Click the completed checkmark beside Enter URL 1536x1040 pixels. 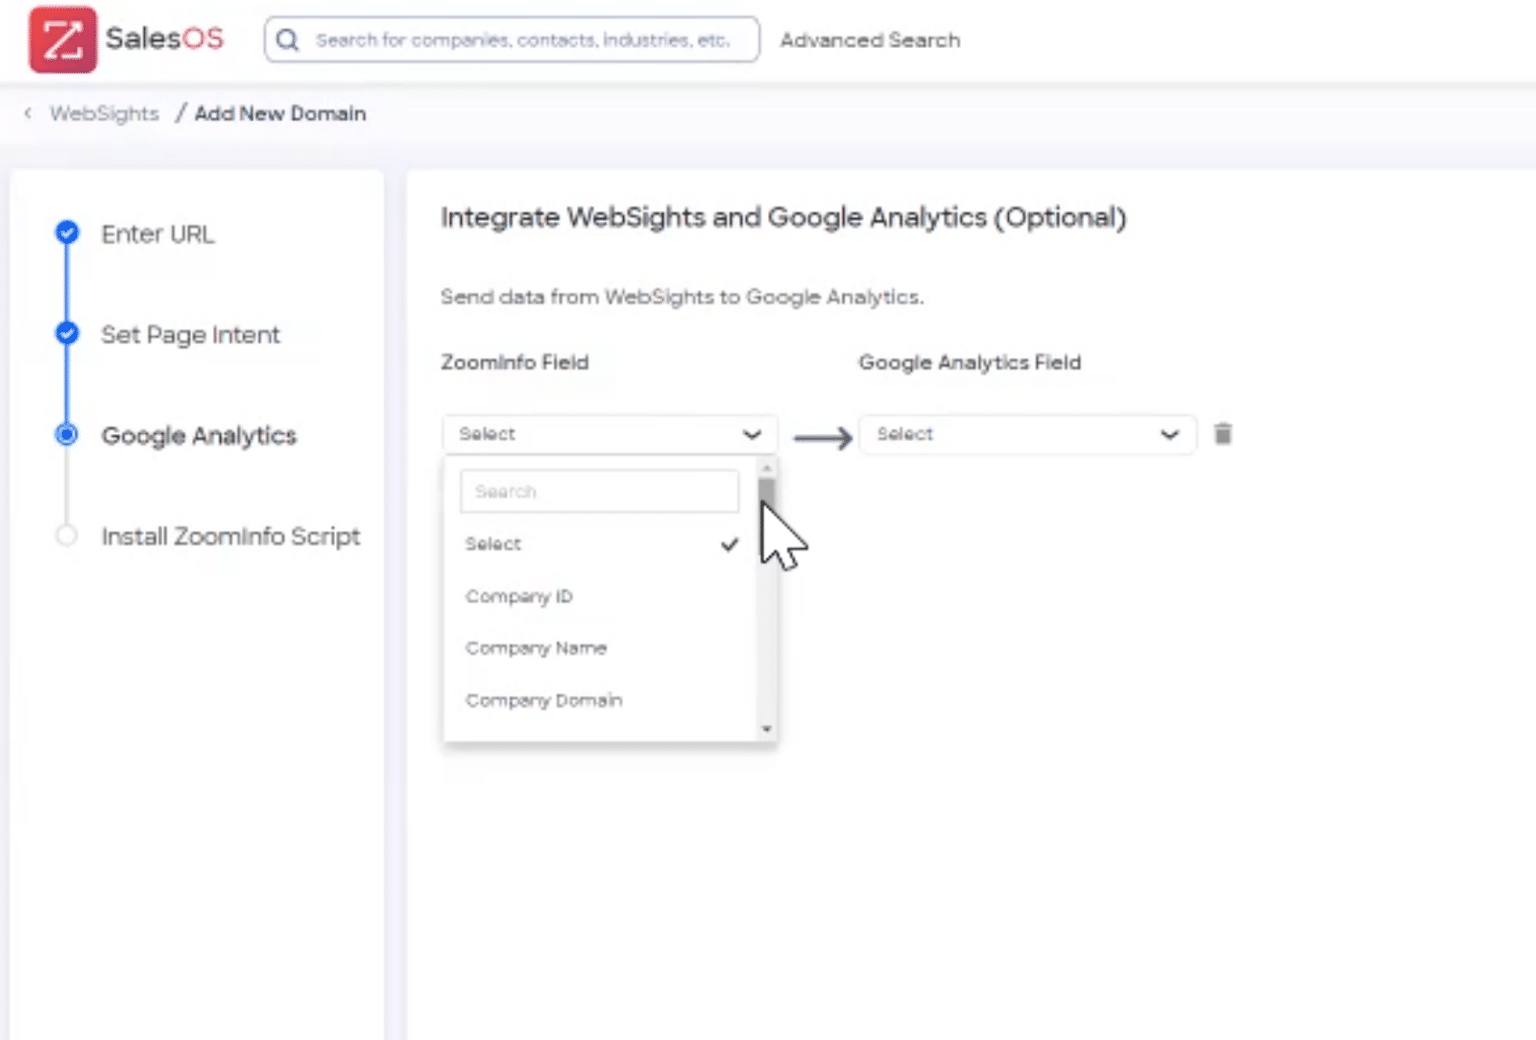(x=66, y=232)
